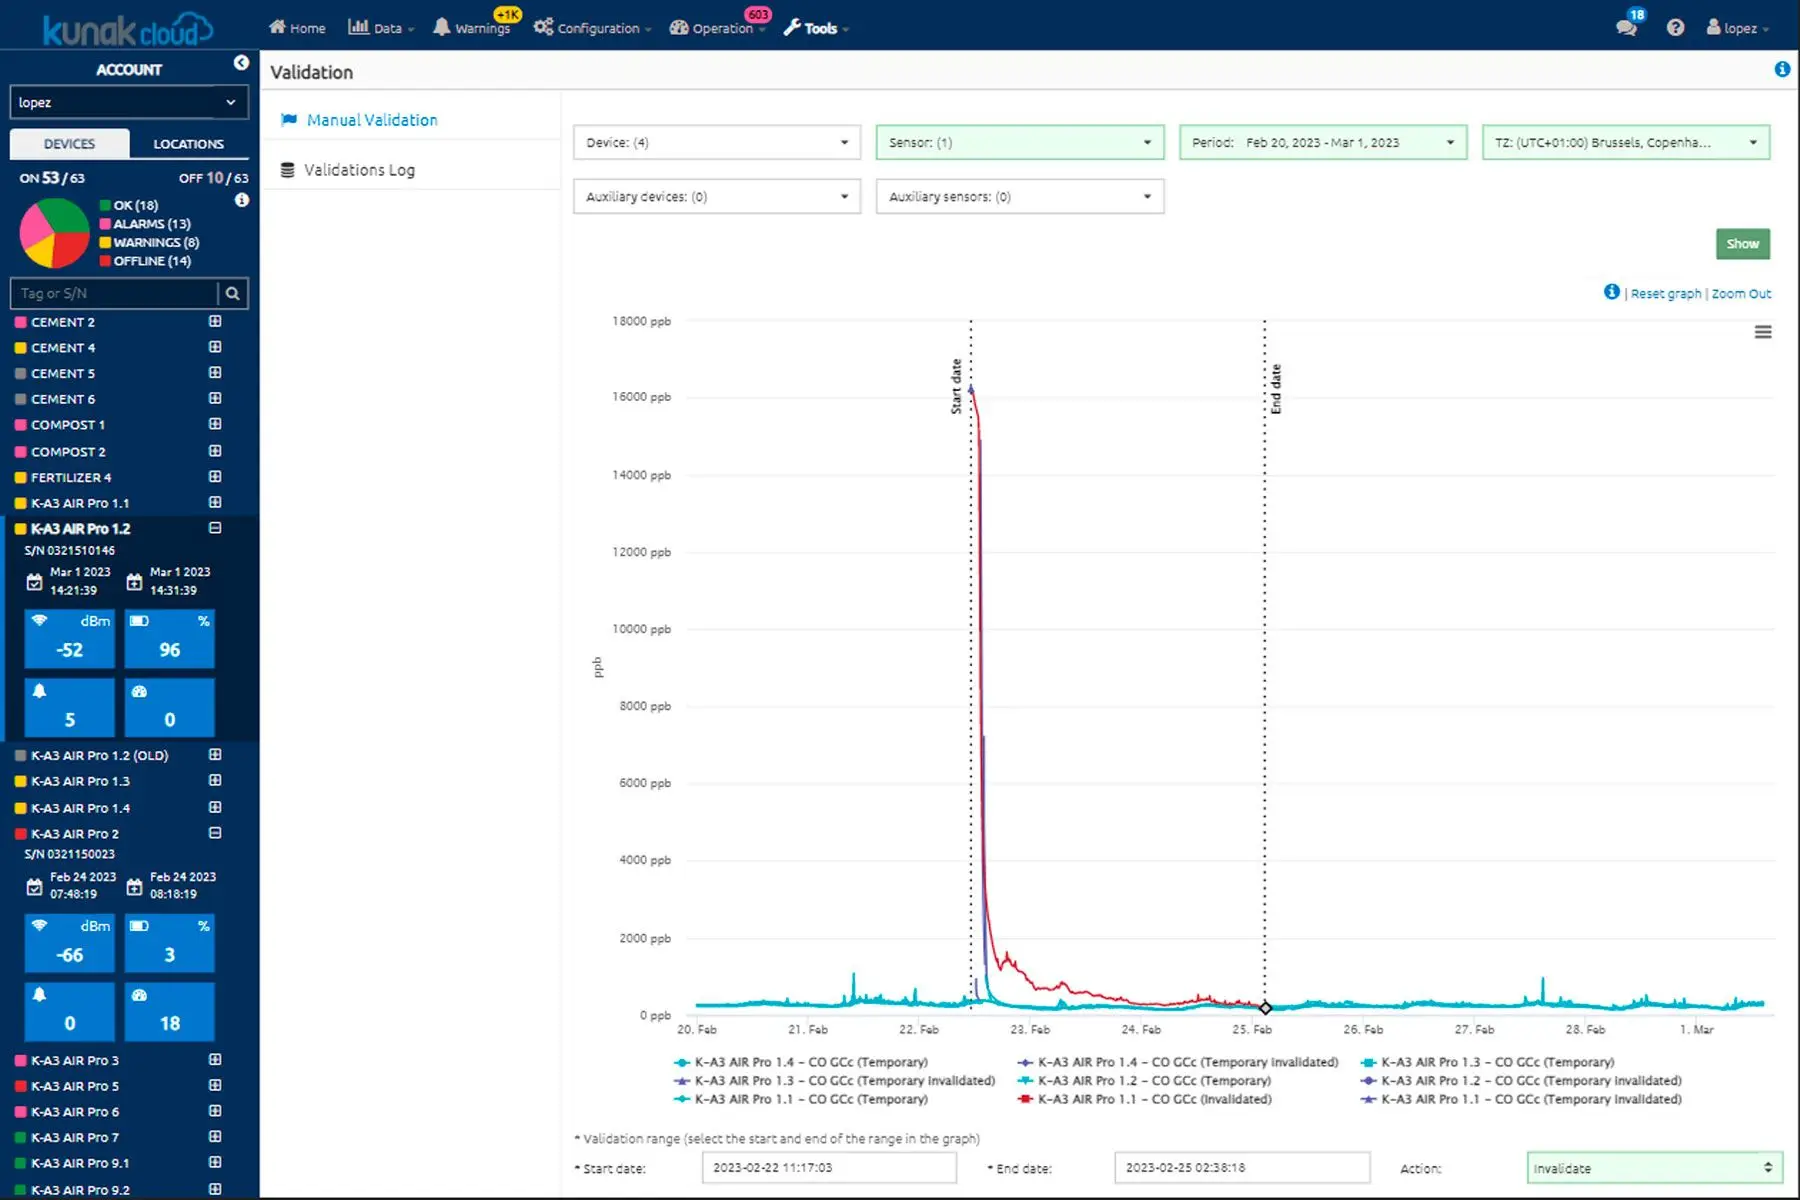Open the Sensor (1) dropdown
This screenshot has height=1200, width=1800.
click(1020, 142)
